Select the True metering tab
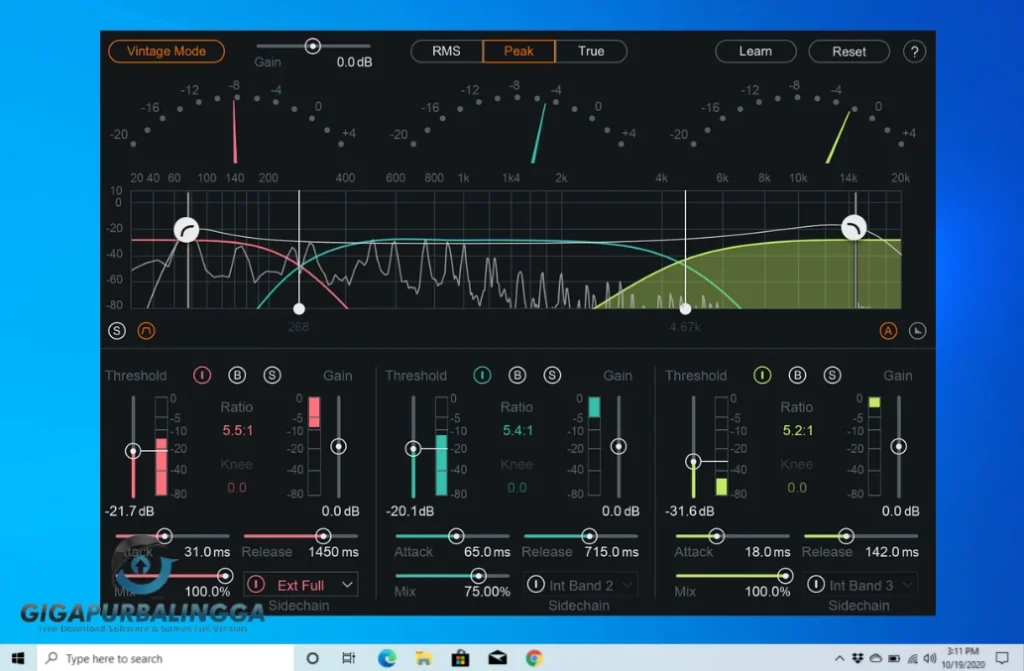This screenshot has width=1024, height=671. coord(591,51)
